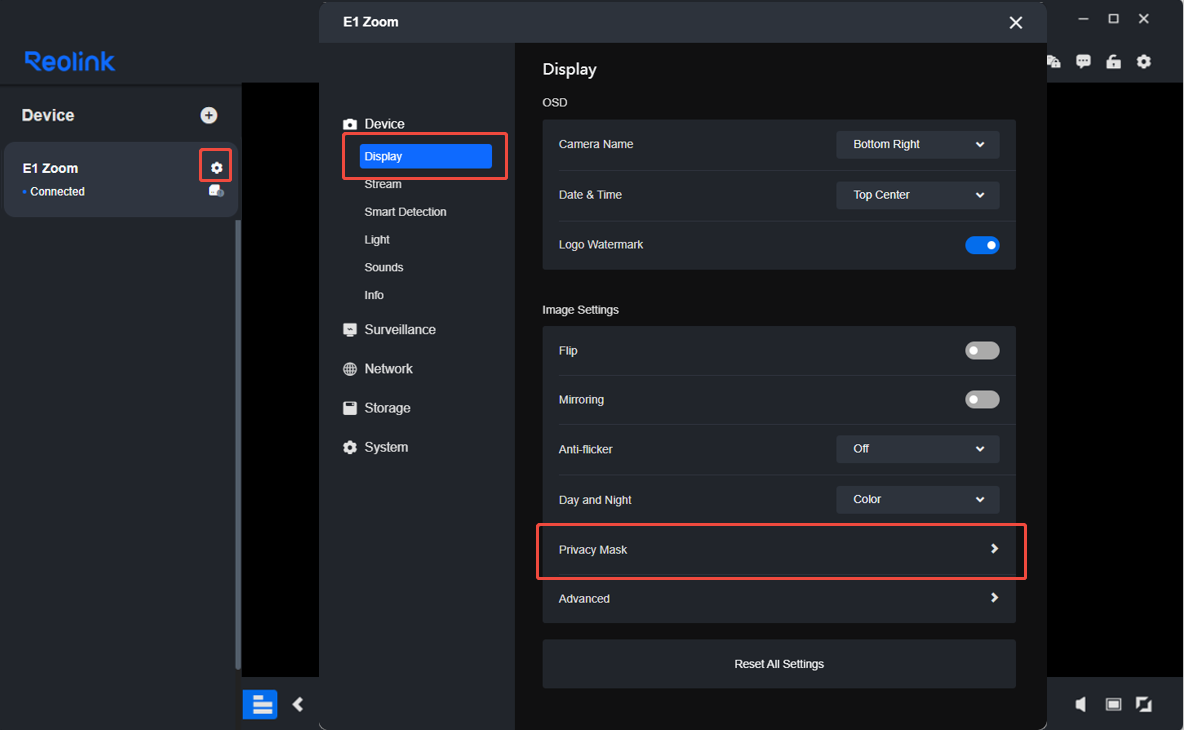
Task: Select the E1 Zoom device entry
Action: click(121, 180)
